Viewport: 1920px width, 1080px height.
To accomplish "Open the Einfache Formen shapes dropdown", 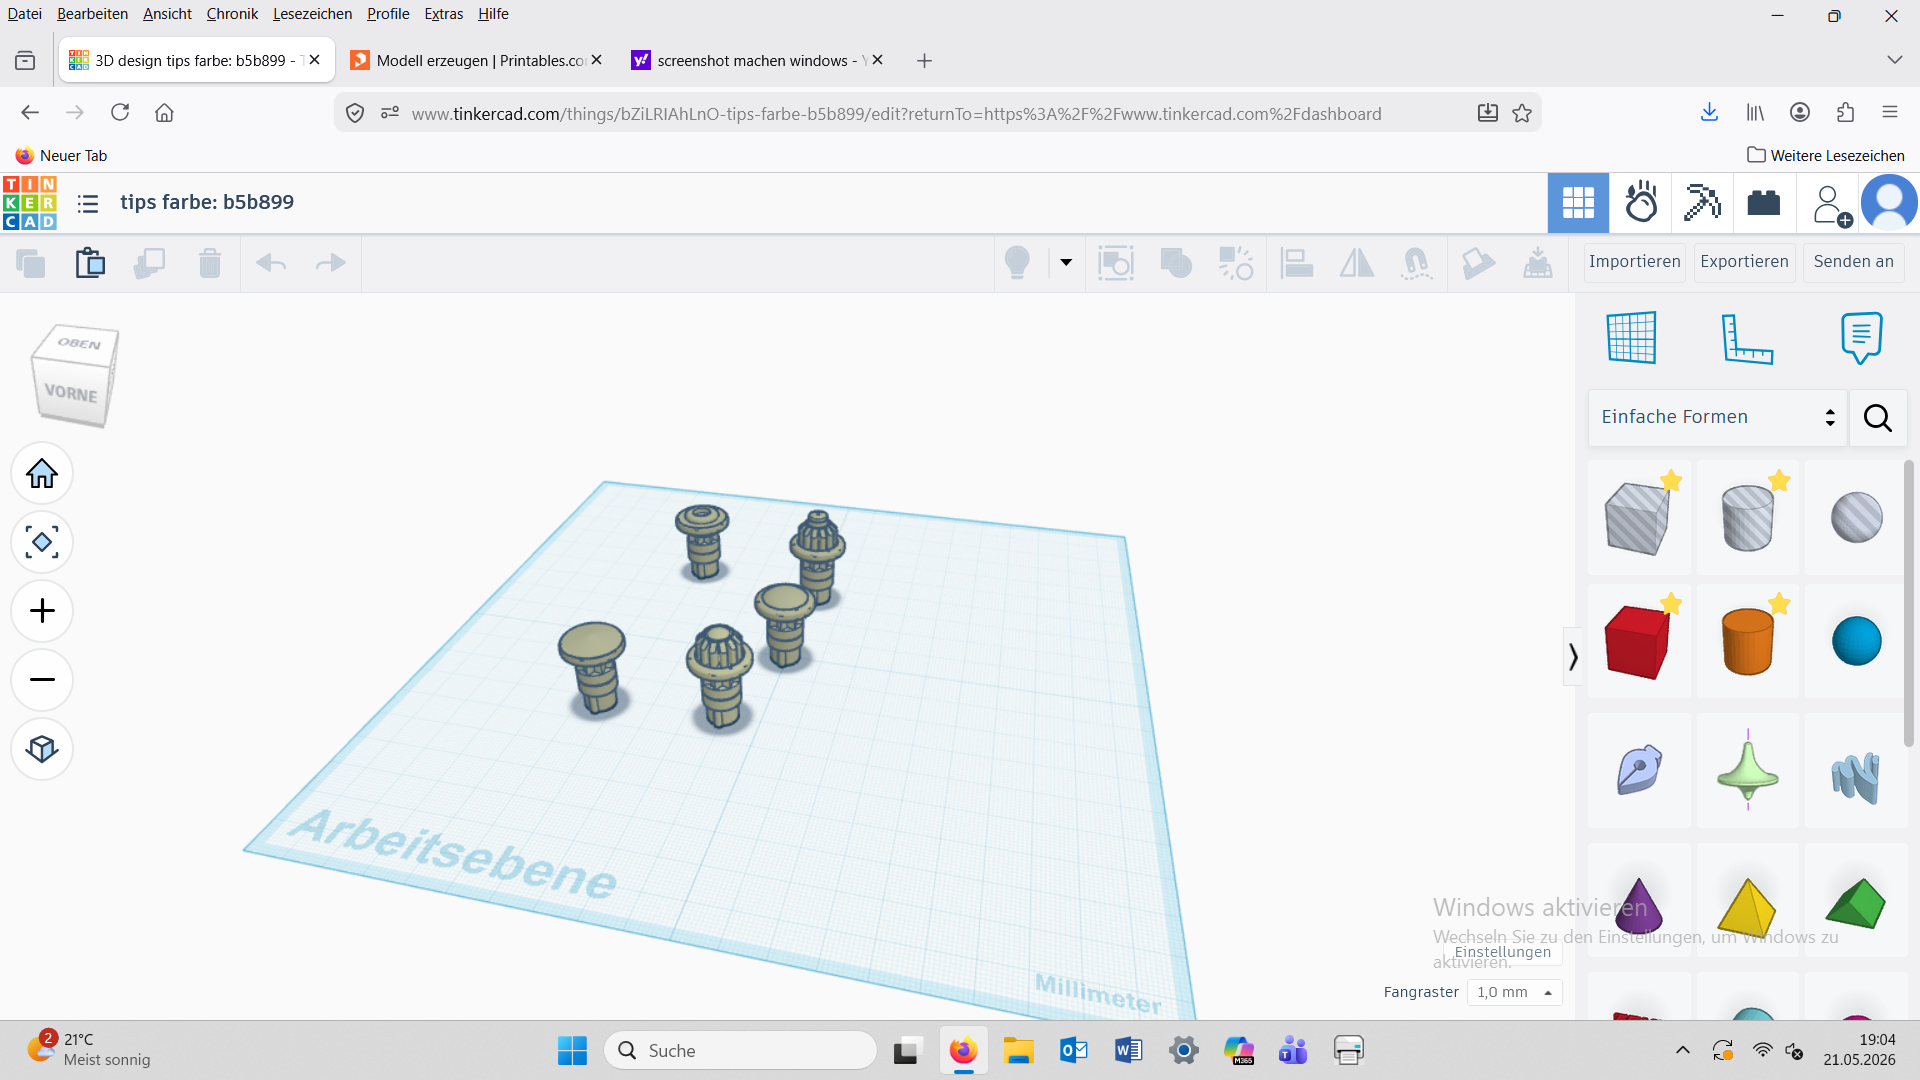I will 1717,417.
